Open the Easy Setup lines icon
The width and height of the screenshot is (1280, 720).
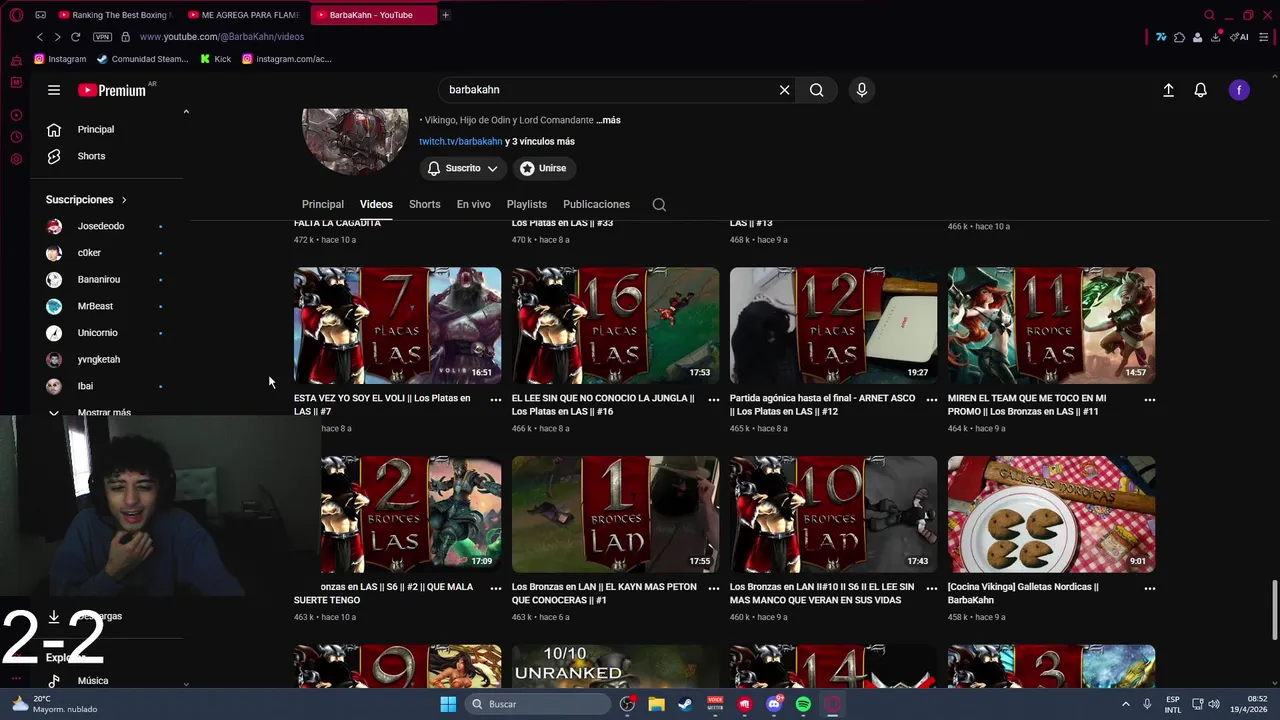click(1265, 37)
